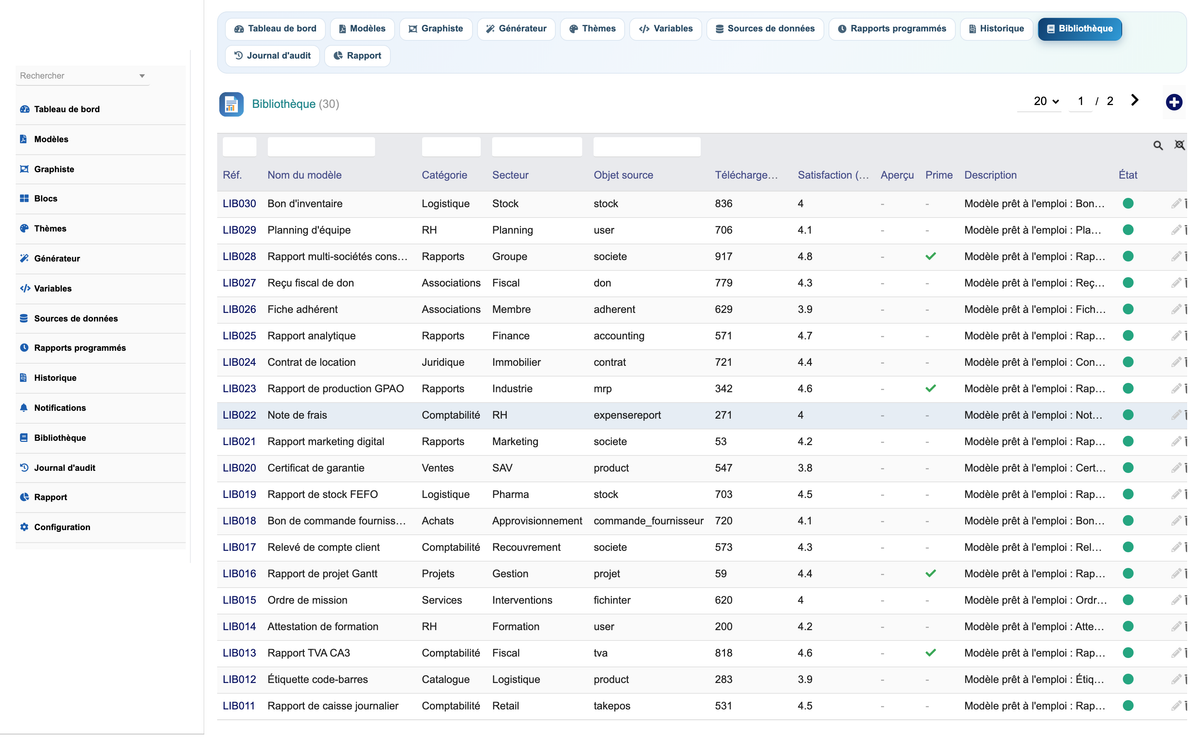The width and height of the screenshot is (1200, 743).
Task: Click the edit pencil for the Rapport TVA CA3 row
Action: pos(1176,653)
